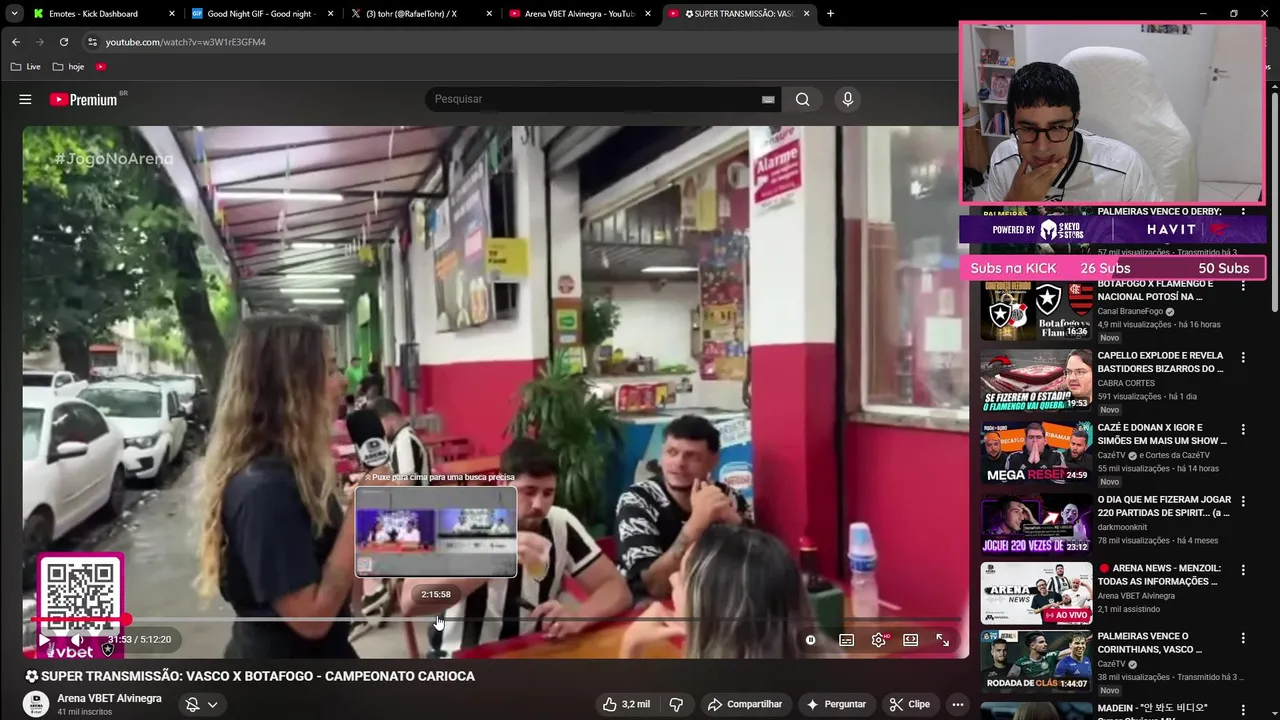
Task: View site information icon in address bar
Action: pos(92,42)
